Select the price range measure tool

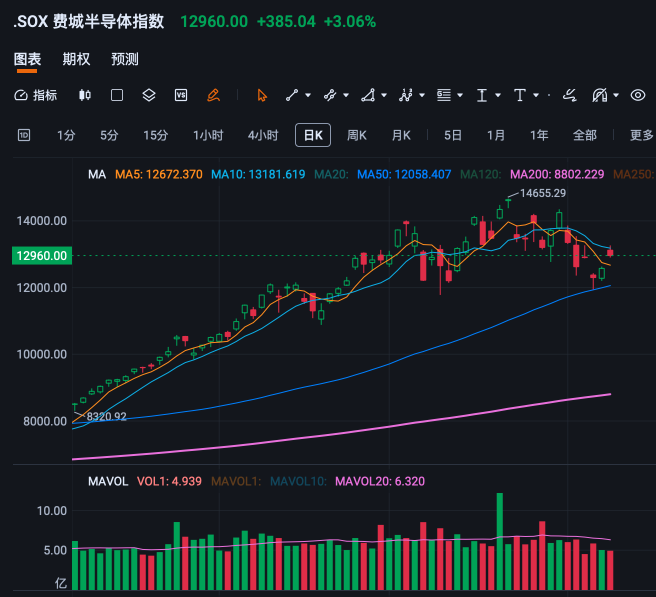tap(482, 95)
